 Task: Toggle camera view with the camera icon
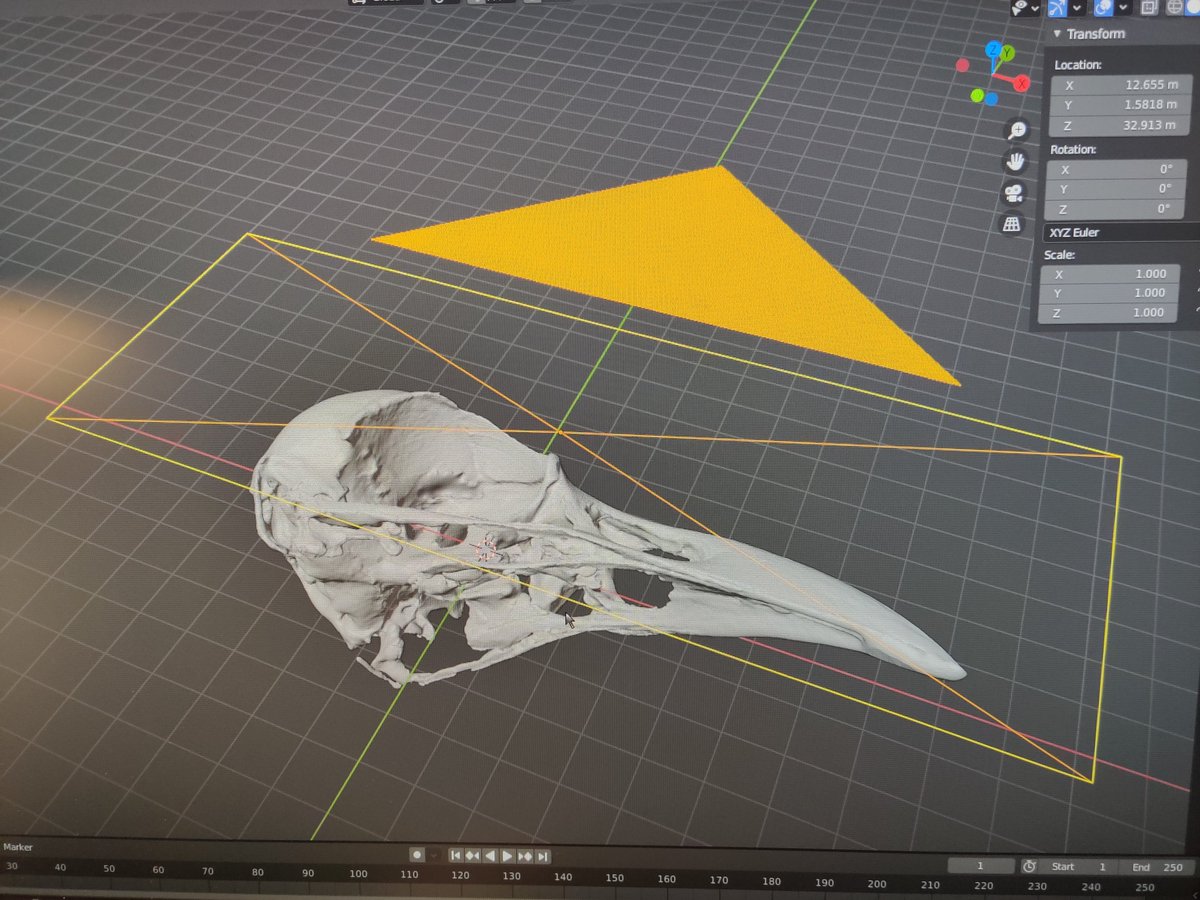pos(1015,192)
